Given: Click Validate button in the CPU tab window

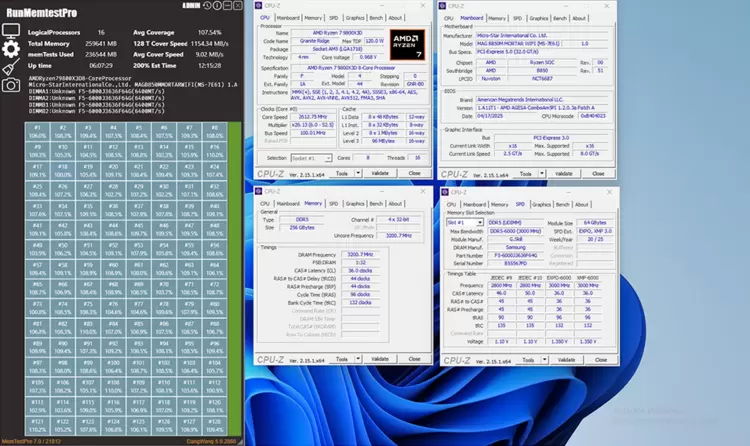Looking at the screenshot, I should click(378, 173).
